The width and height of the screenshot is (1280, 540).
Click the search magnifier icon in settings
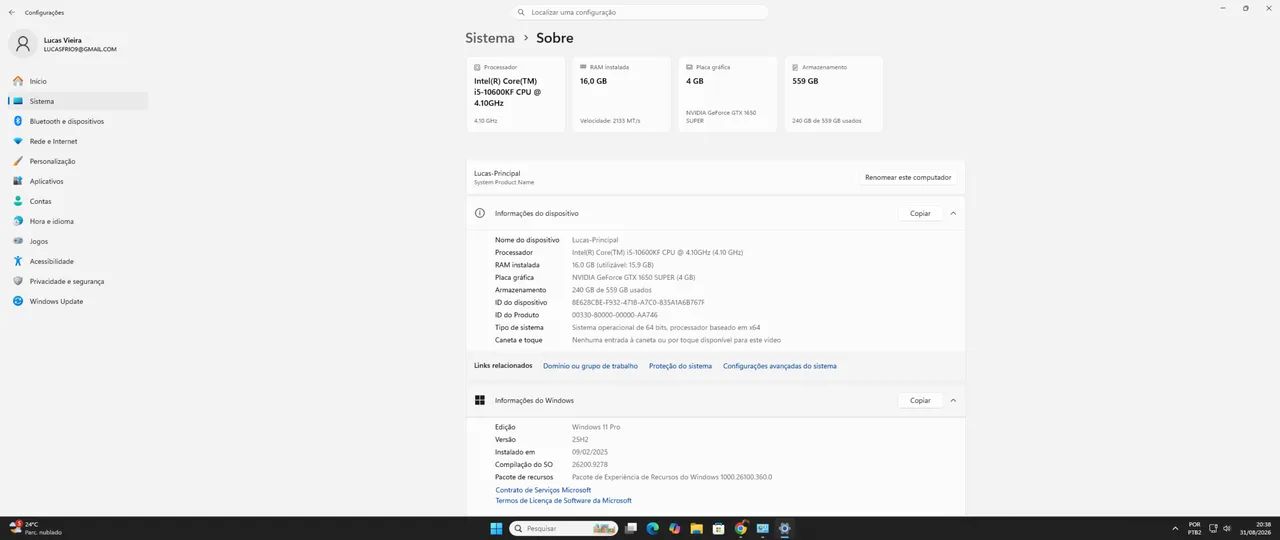click(521, 12)
